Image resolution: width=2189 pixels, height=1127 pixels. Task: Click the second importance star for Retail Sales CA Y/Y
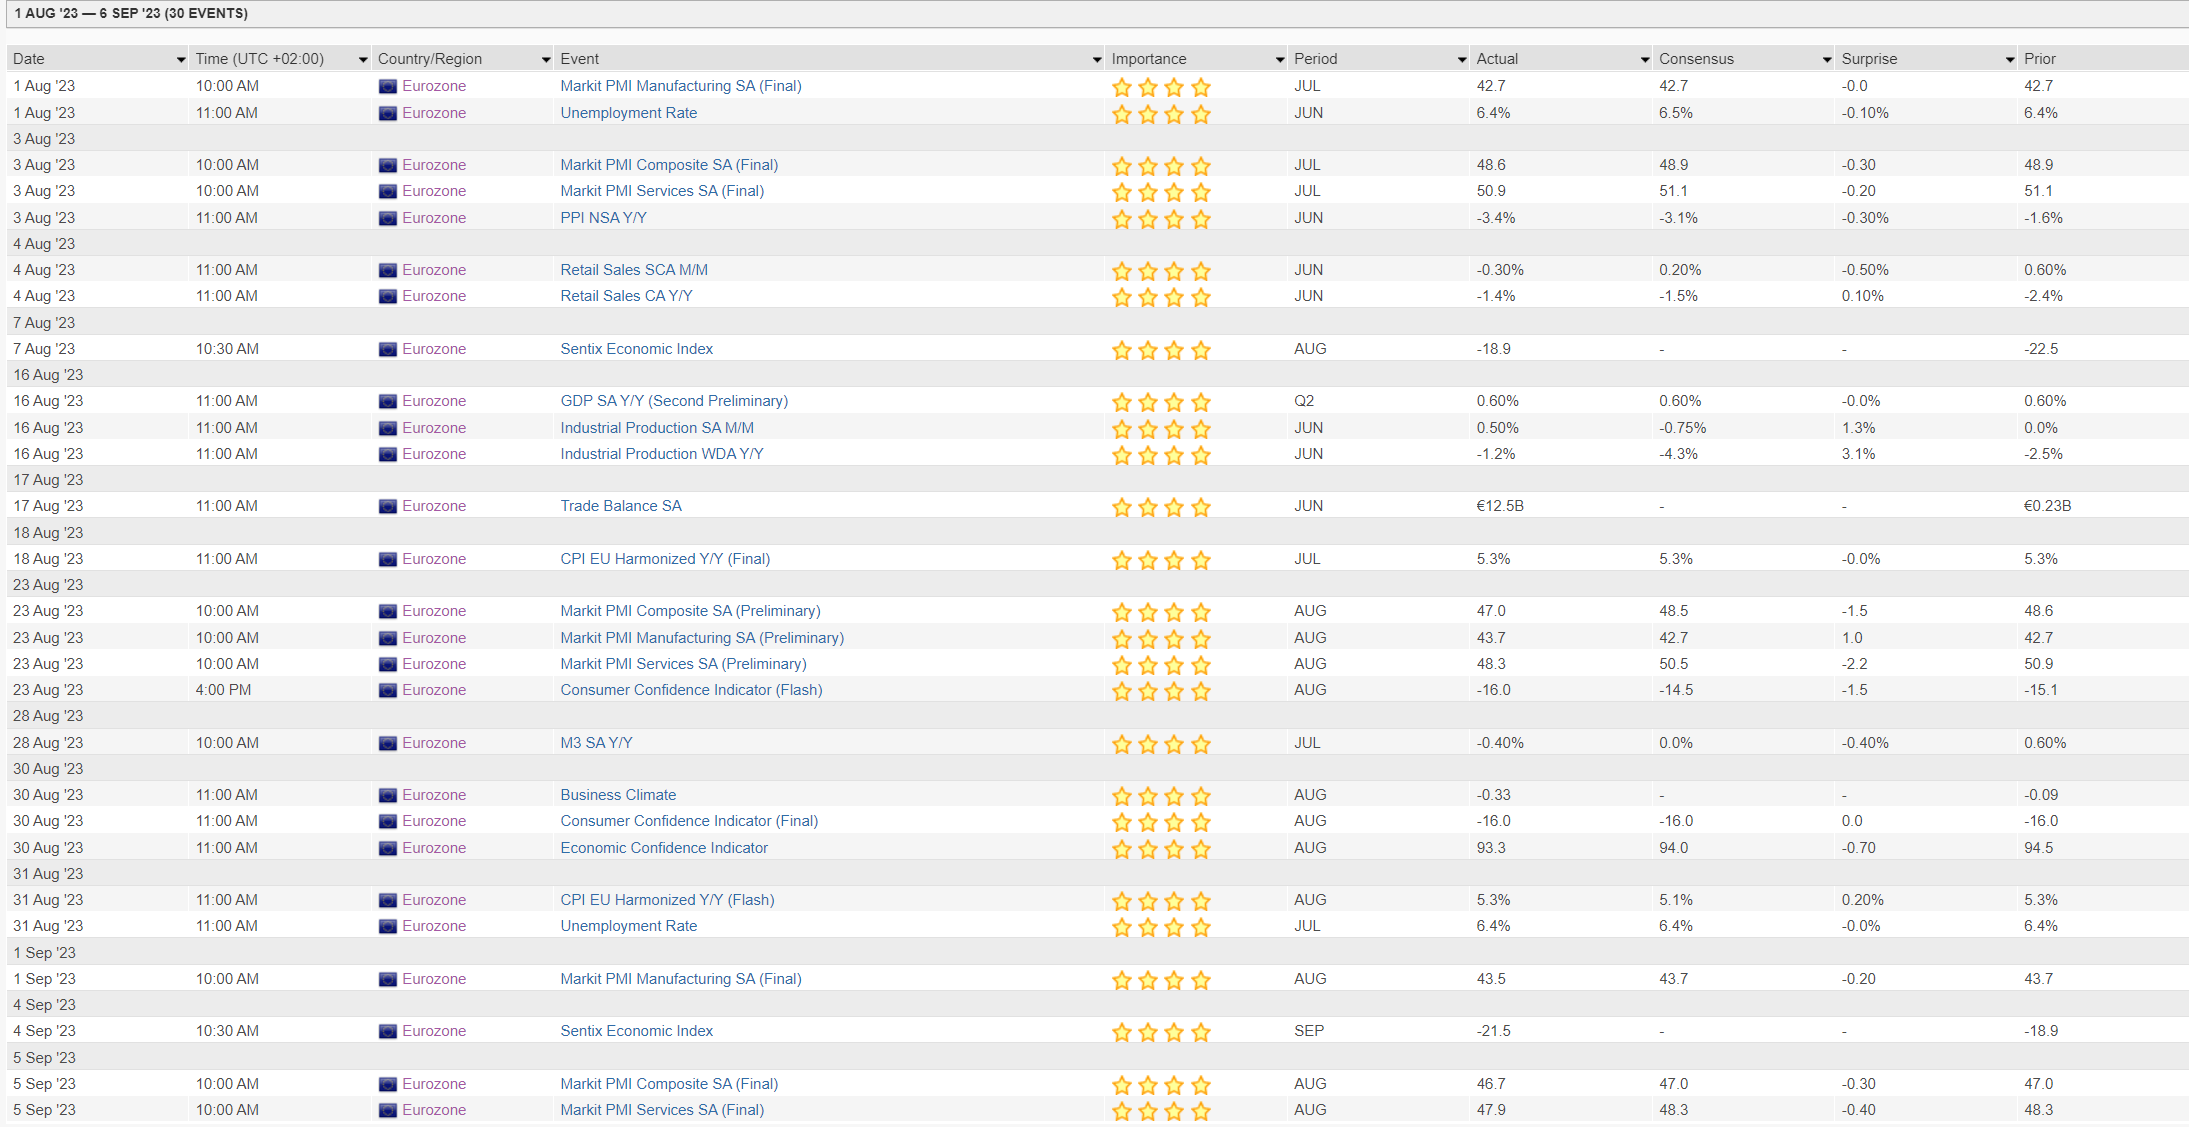pos(1148,297)
